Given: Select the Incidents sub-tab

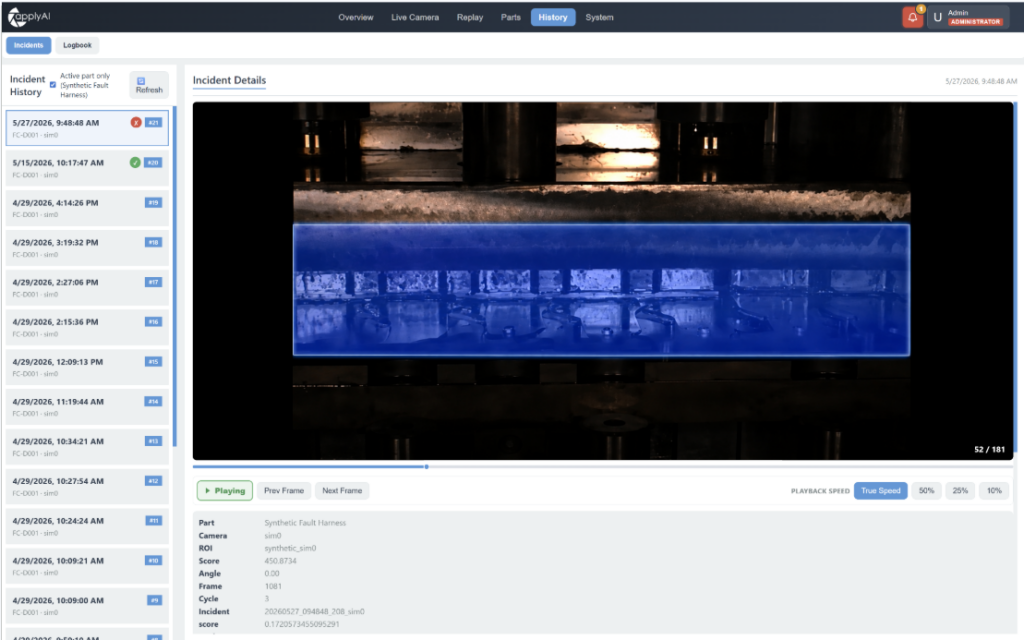Looking at the screenshot, I should [x=29, y=45].
